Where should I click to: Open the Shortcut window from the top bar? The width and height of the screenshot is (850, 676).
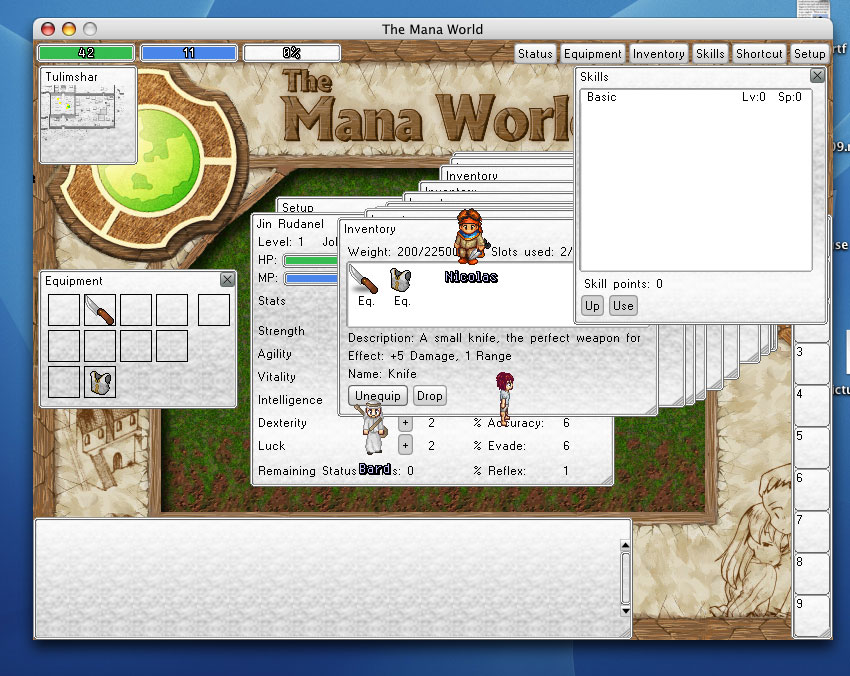point(759,54)
